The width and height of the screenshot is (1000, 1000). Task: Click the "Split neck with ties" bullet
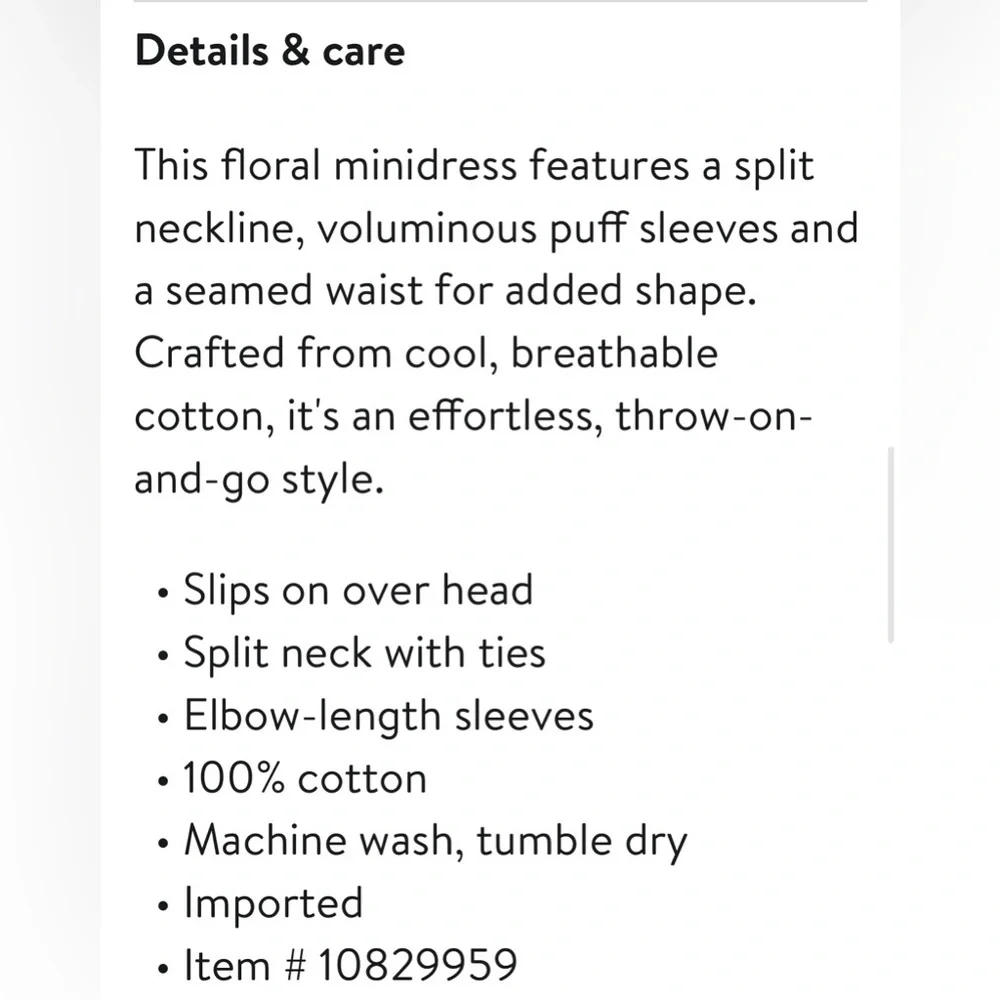[x=364, y=653]
